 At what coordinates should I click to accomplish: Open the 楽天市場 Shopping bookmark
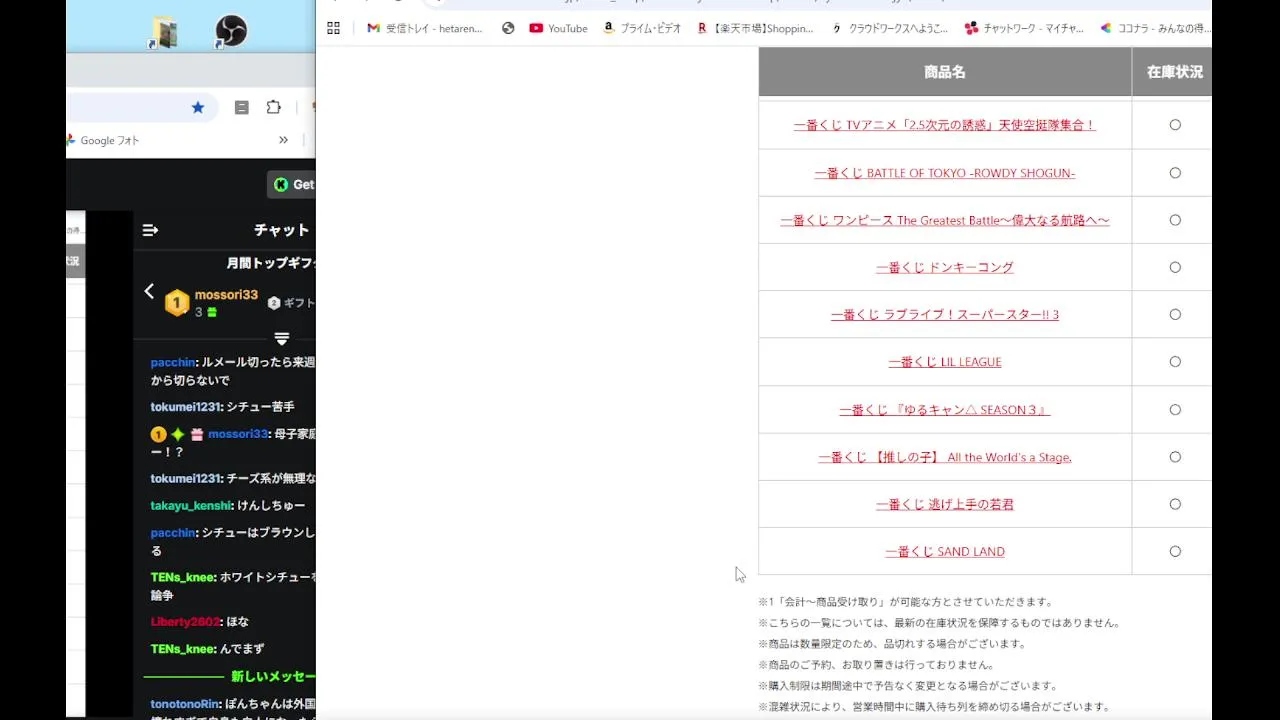point(756,28)
